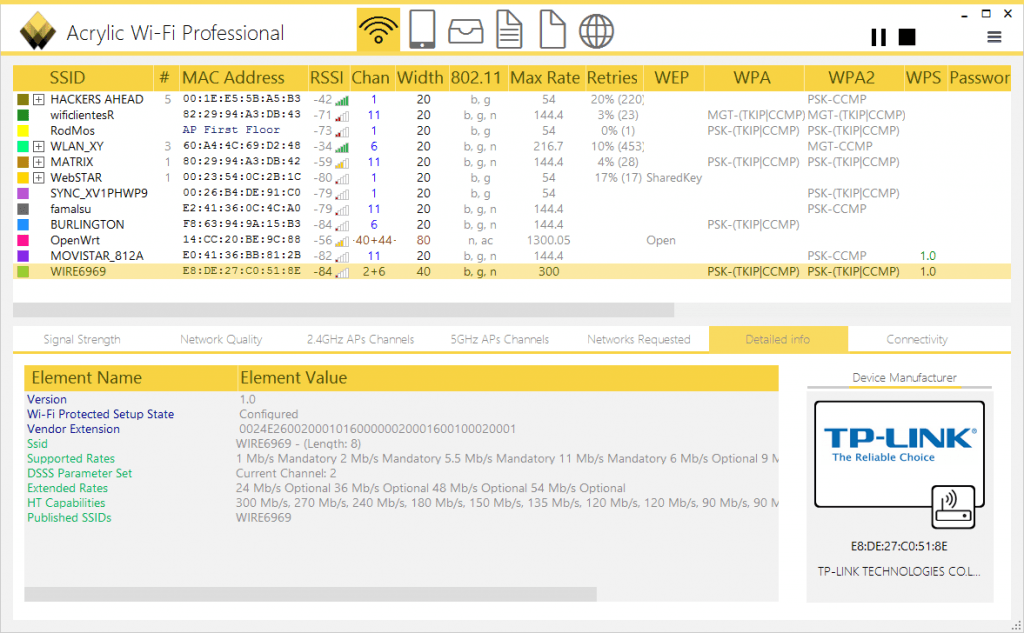Image resolution: width=1024 pixels, height=633 pixels.
Task: Click the Wi-Fi Protected Setup State element
Action: tap(101, 414)
